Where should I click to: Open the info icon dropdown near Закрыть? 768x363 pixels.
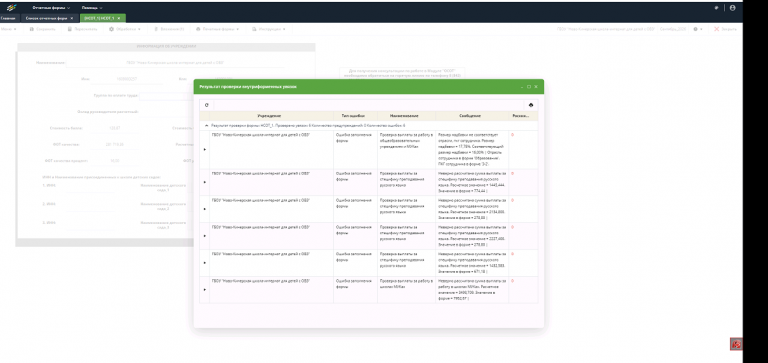[697, 29]
